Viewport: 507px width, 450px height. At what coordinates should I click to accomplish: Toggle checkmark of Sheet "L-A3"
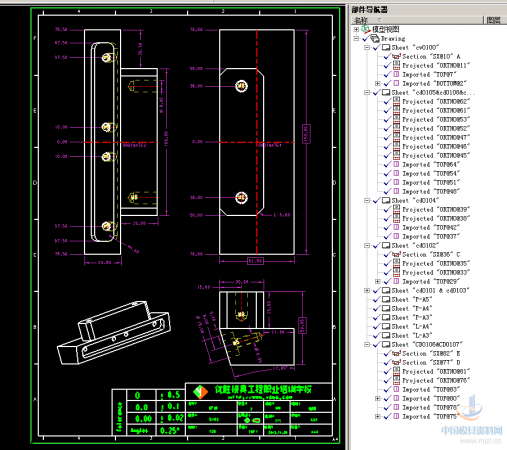click(x=377, y=335)
